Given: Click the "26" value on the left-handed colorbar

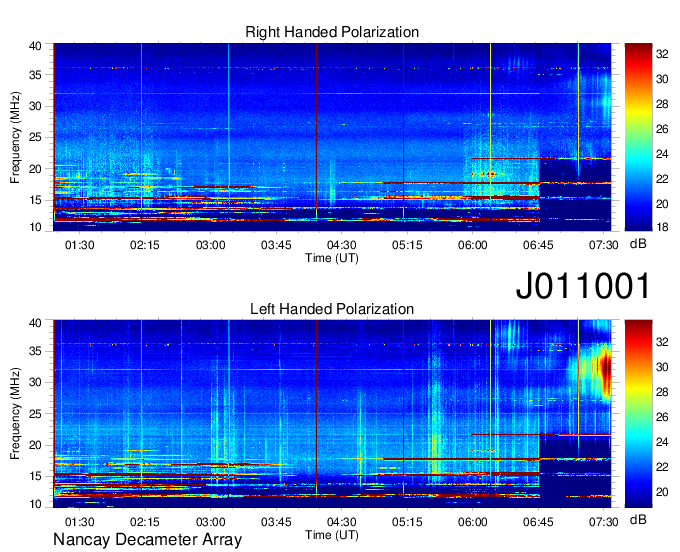Looking at the screenshot, I should click(x=662, y=417).
